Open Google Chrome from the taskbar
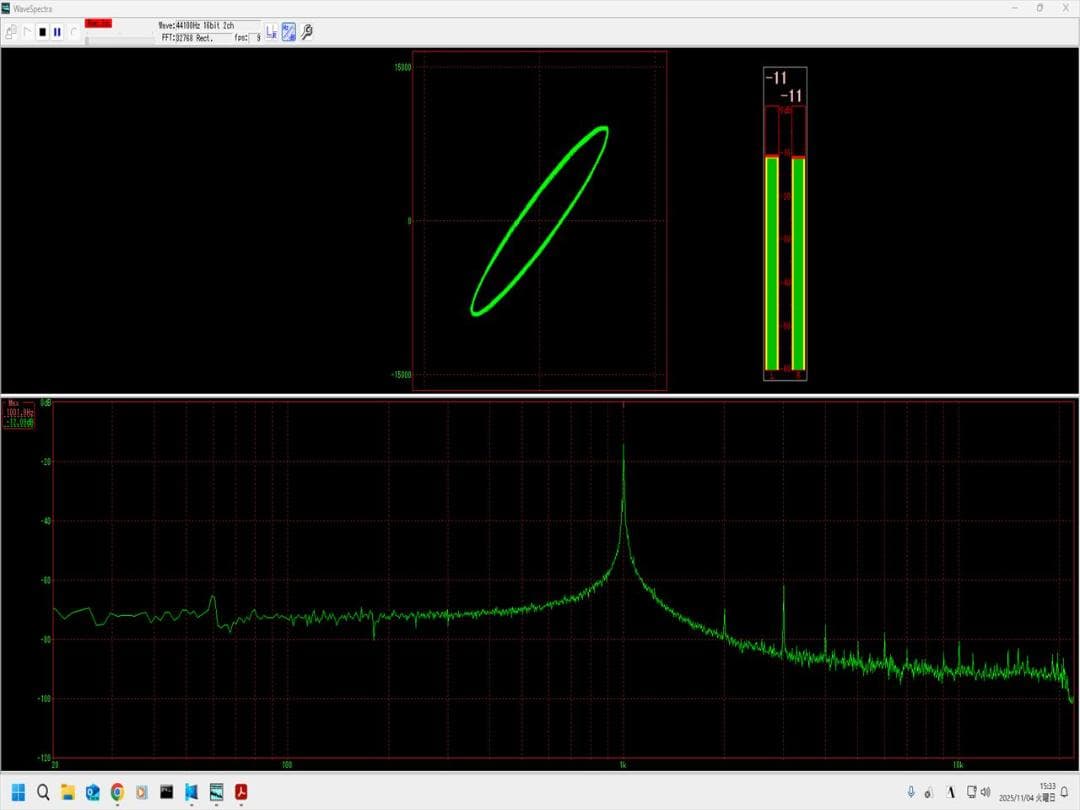The height and width of the screenshot is (810, 1080). coord(117,792)
